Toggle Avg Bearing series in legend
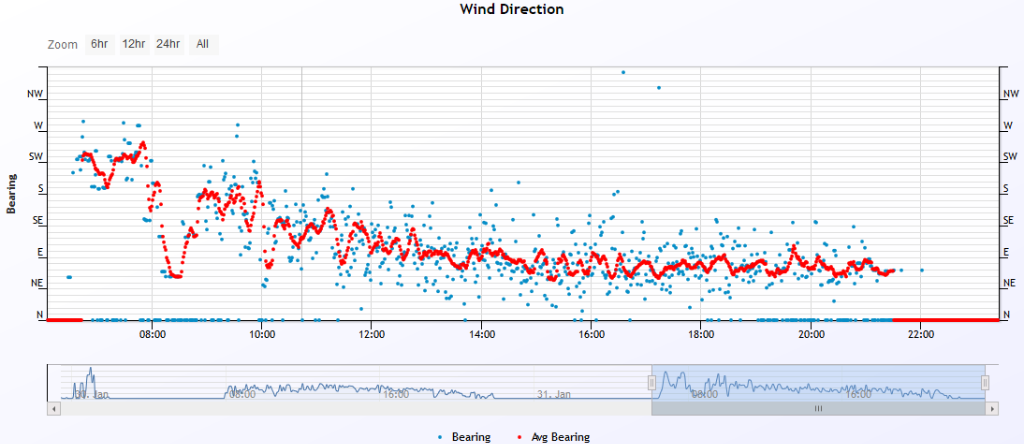 pyautogui.click(x=552, y=437)
